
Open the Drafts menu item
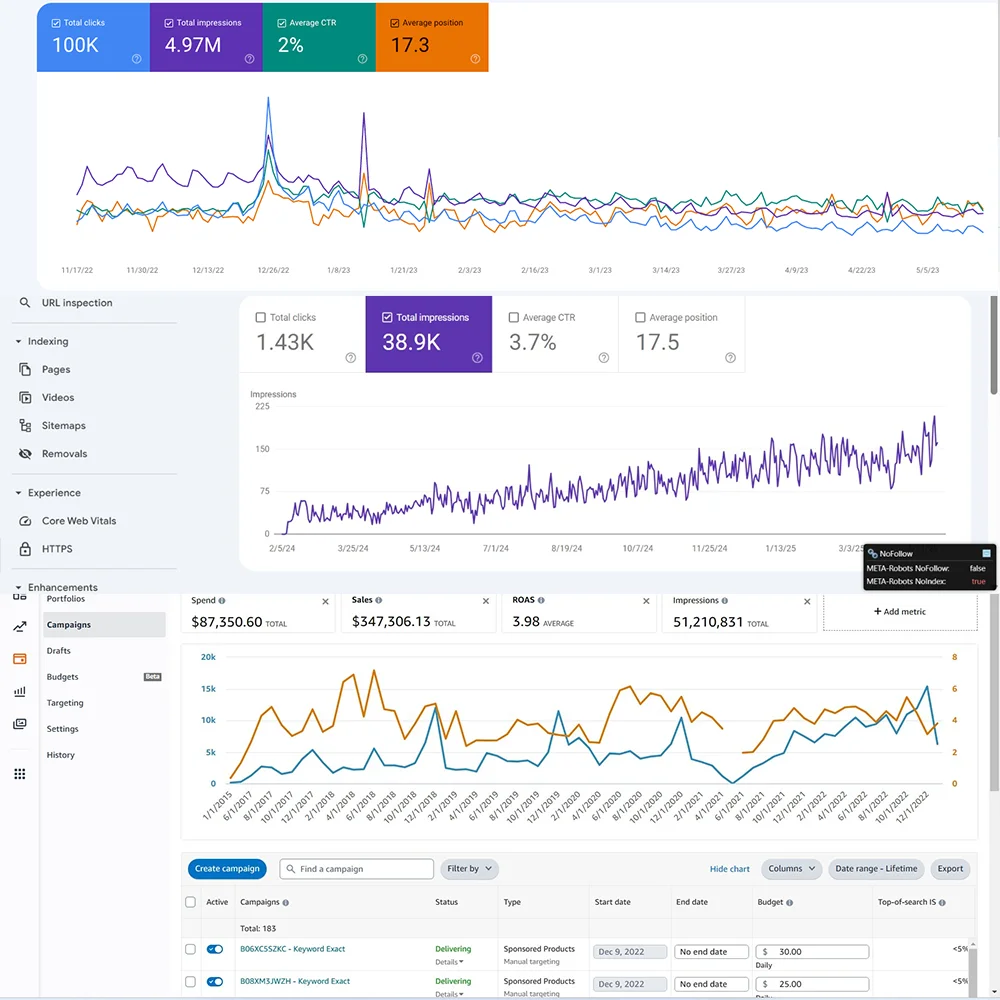coord(59,651)
